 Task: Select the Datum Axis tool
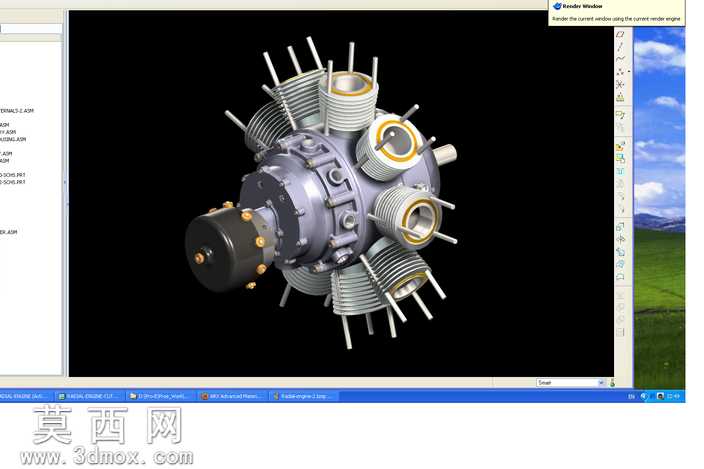(620, 47)
